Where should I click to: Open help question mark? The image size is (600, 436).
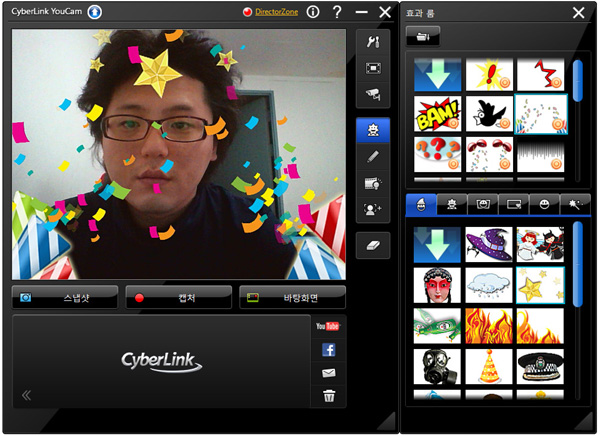click(337, 12)
